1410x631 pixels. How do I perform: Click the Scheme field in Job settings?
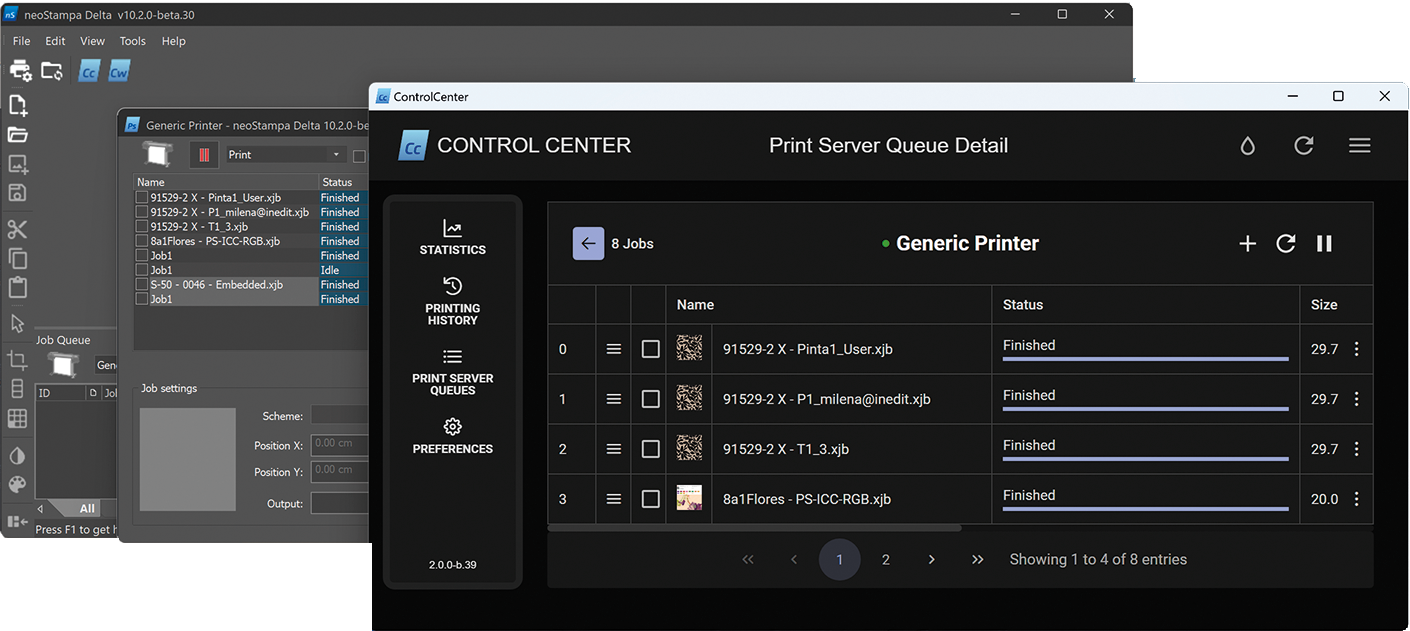coord(340,415)
